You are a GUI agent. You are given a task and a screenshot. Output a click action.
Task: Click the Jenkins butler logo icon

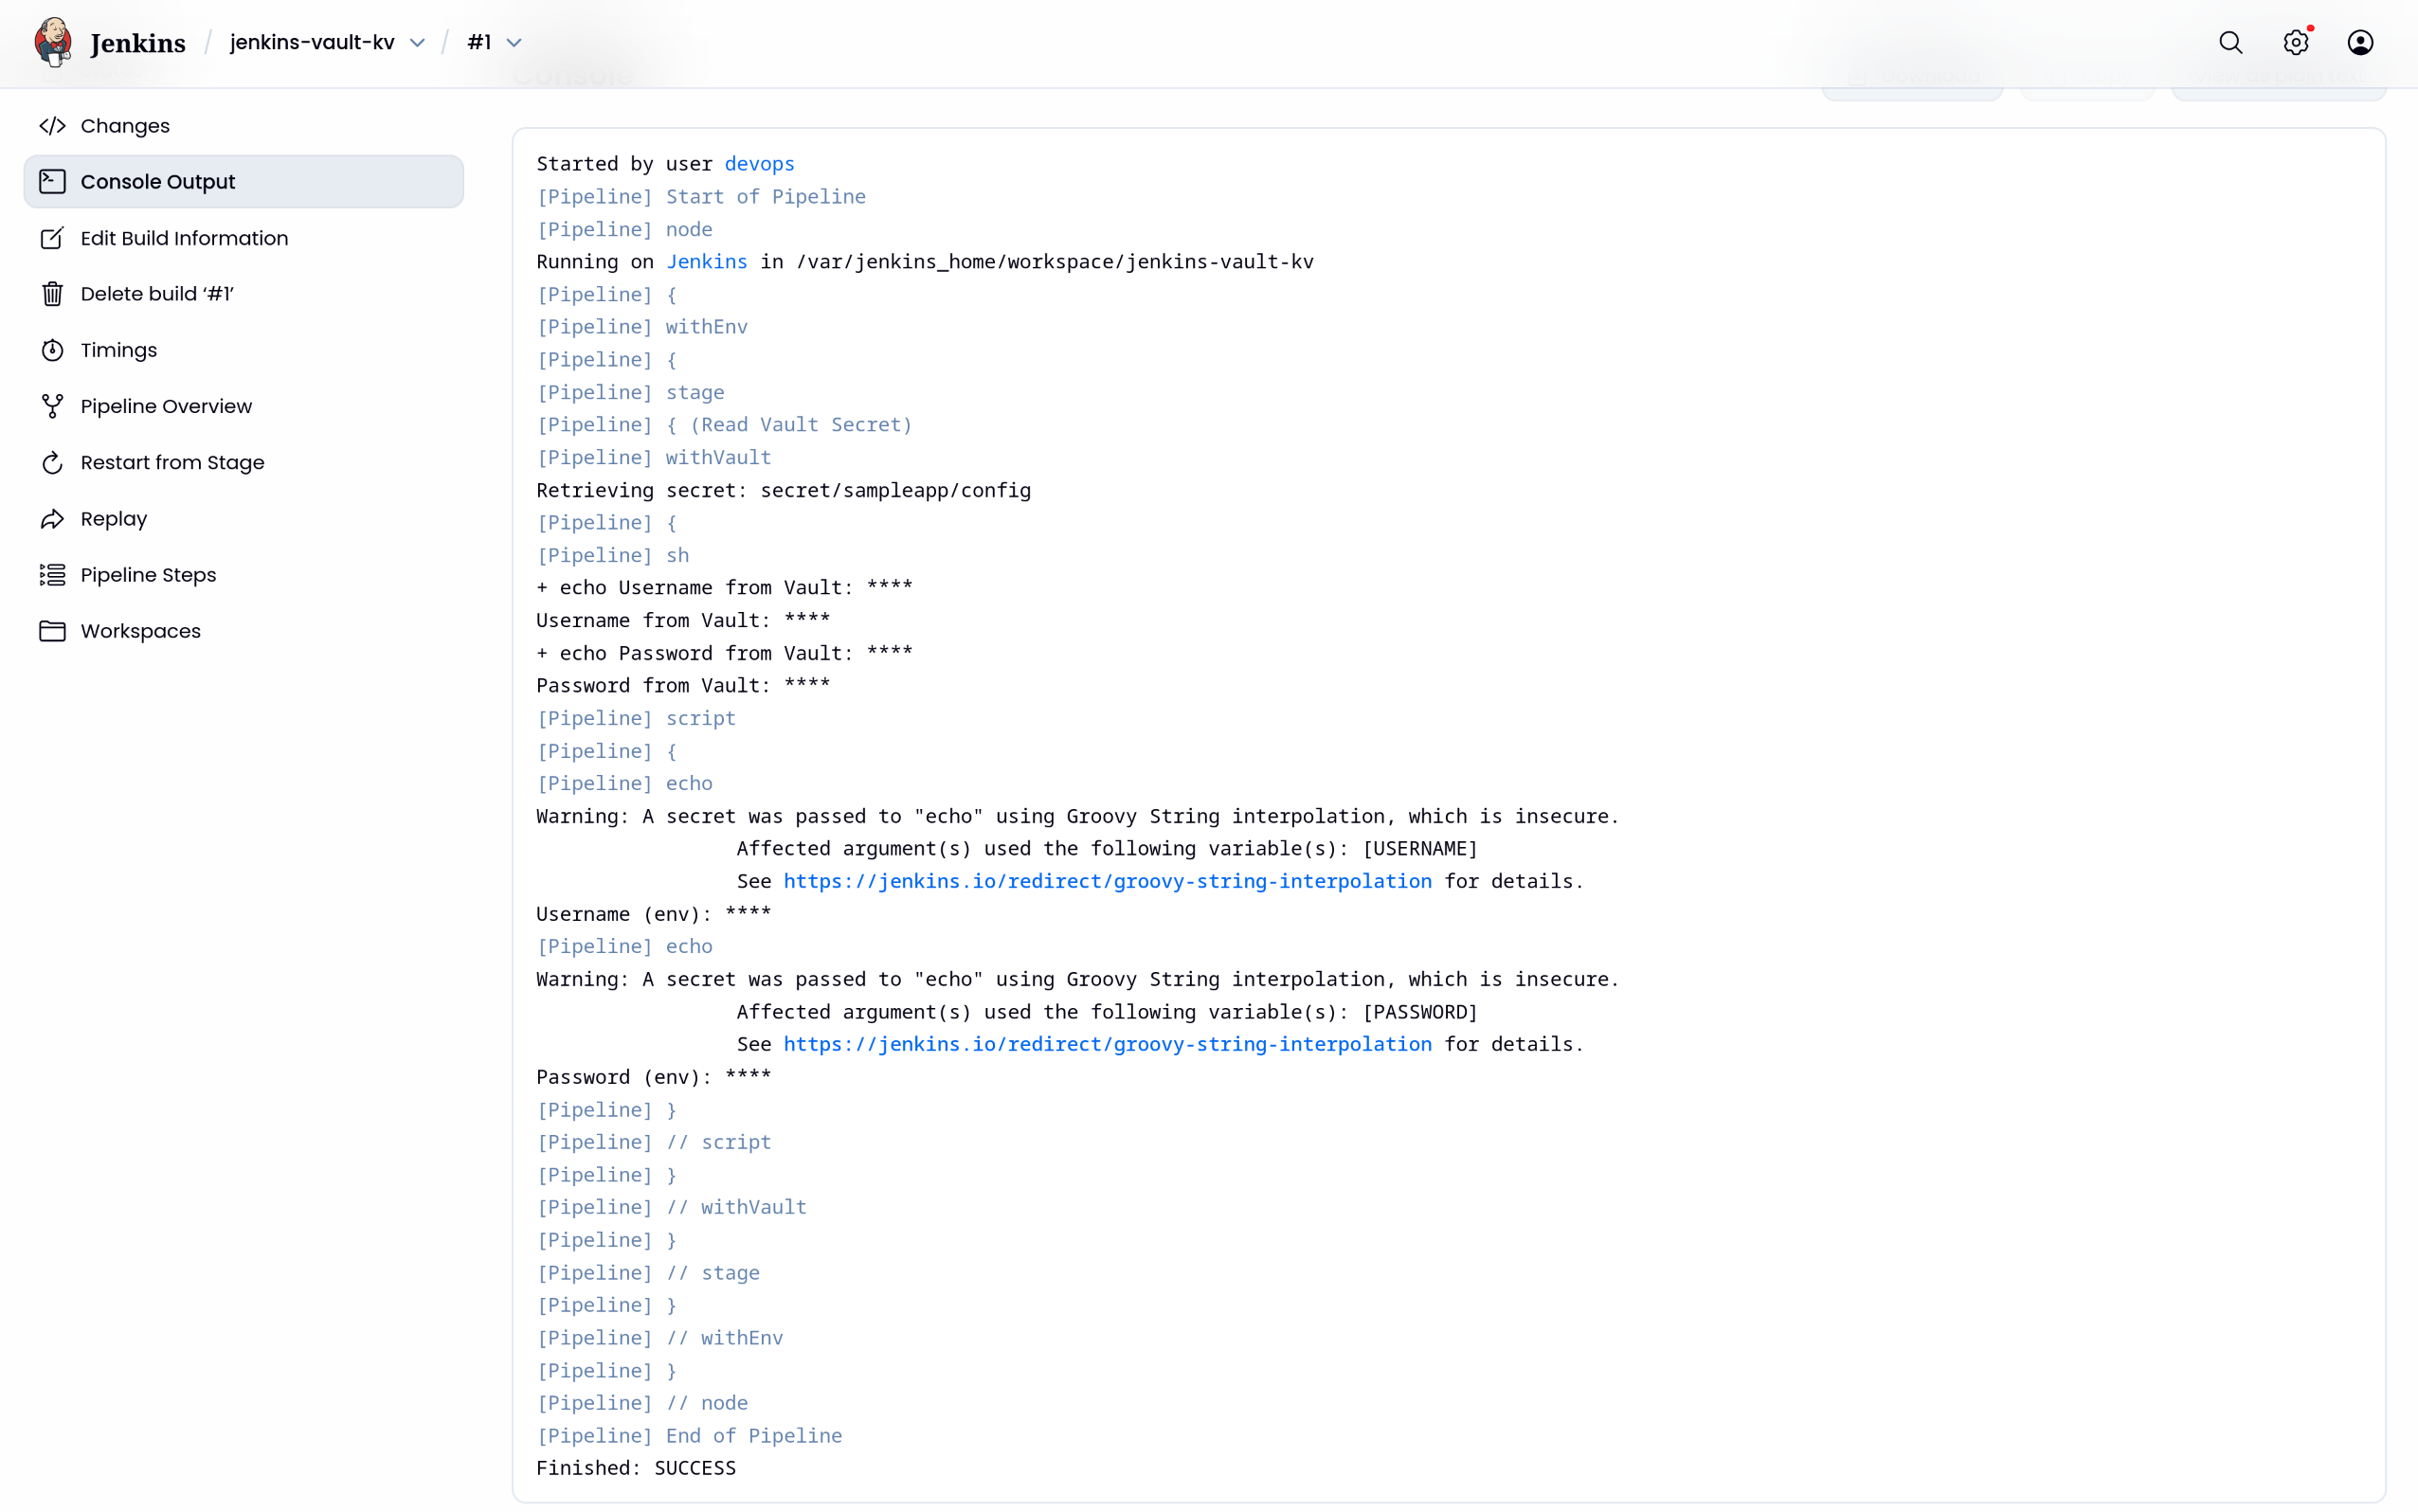(53, 42)
